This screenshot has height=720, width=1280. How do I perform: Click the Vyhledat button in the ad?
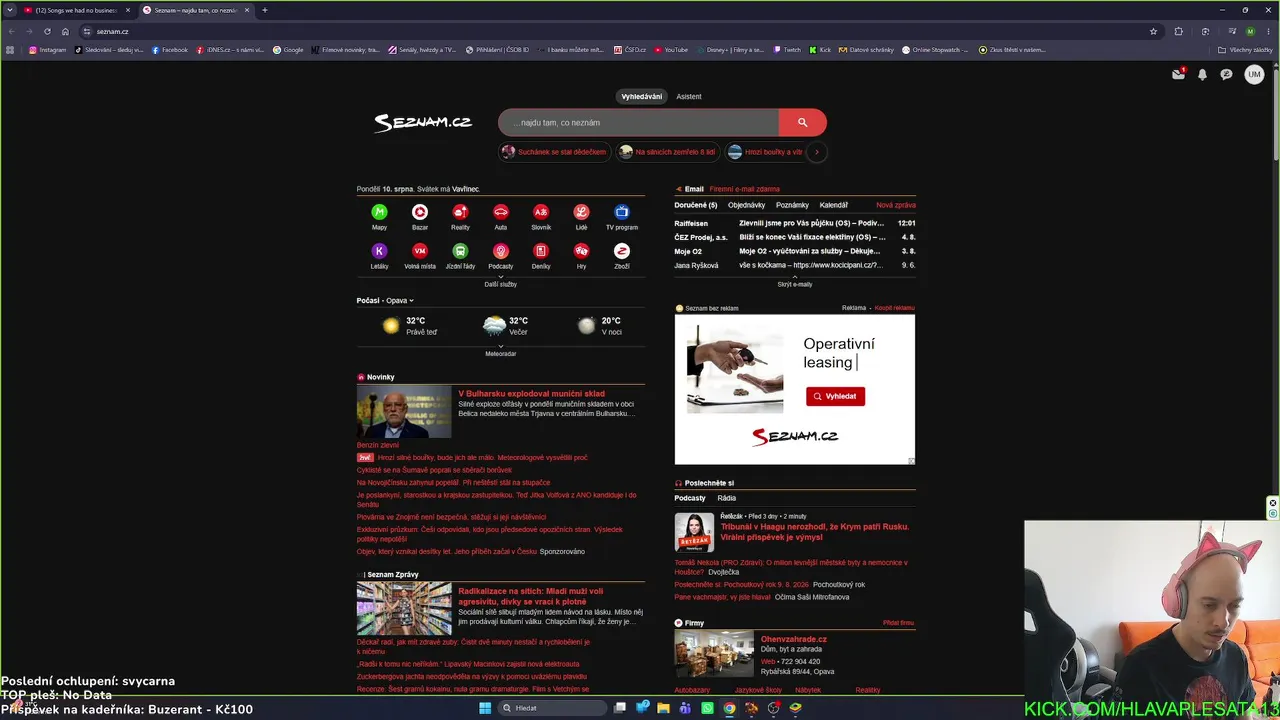click(836, 396)
